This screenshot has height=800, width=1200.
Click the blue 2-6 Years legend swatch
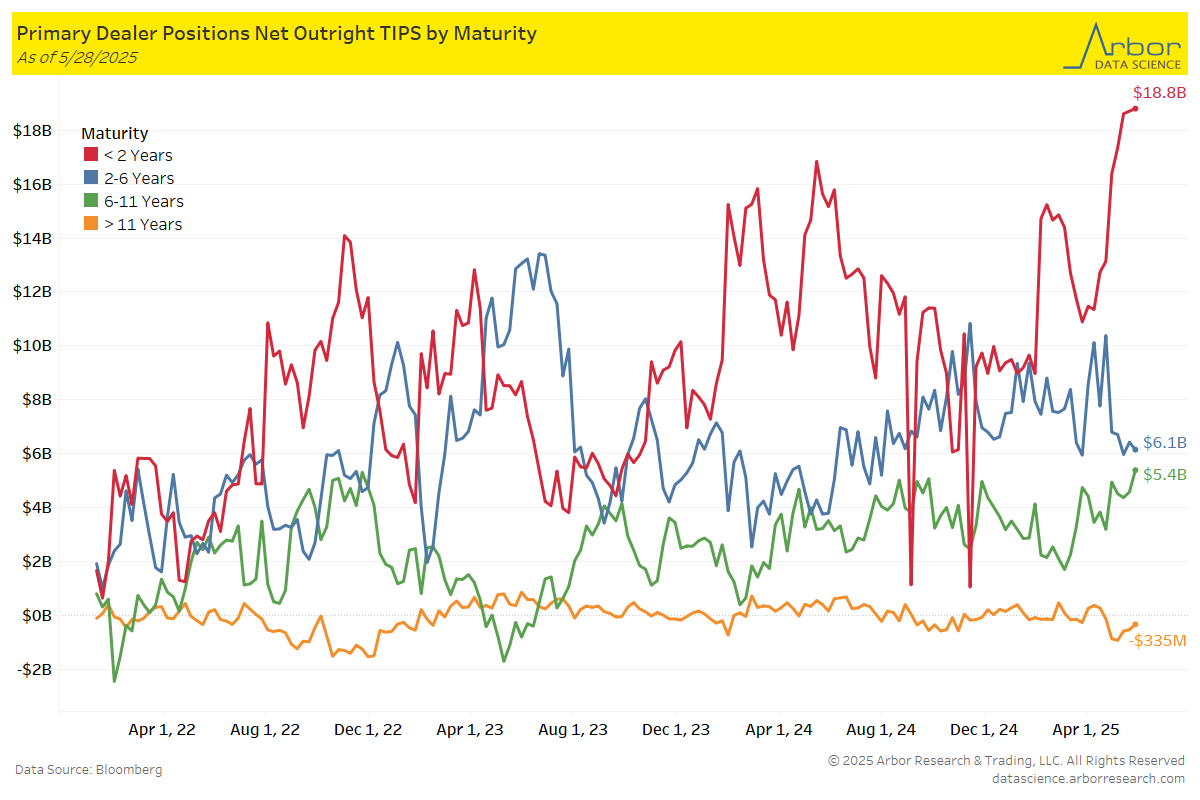point(90,178)
